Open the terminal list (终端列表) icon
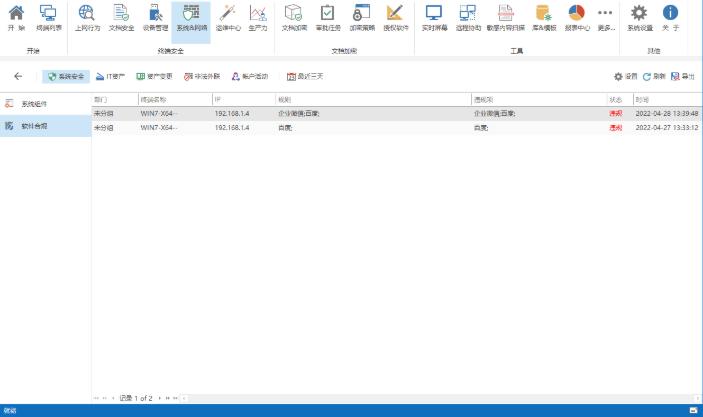Screen dimensions: 703x417 [x=47, y=17]
